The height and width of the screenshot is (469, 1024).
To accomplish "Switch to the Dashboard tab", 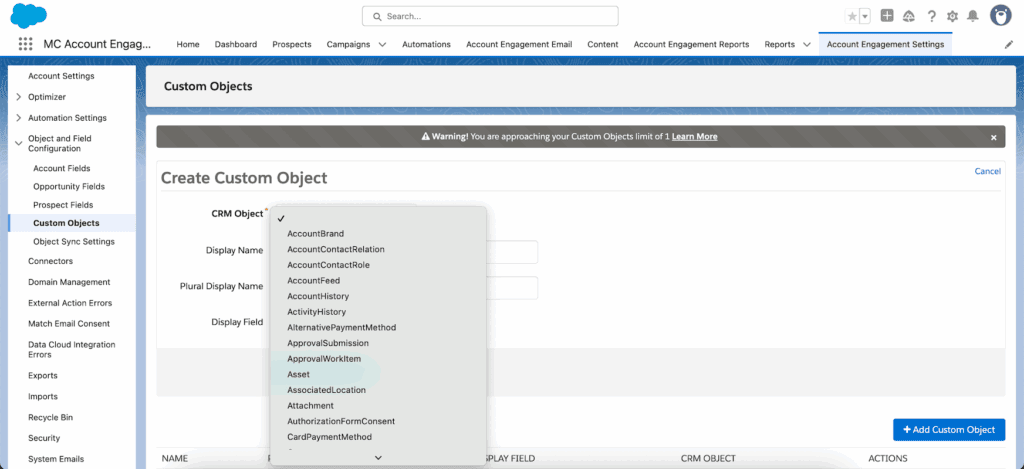I will tap(236, 44).
